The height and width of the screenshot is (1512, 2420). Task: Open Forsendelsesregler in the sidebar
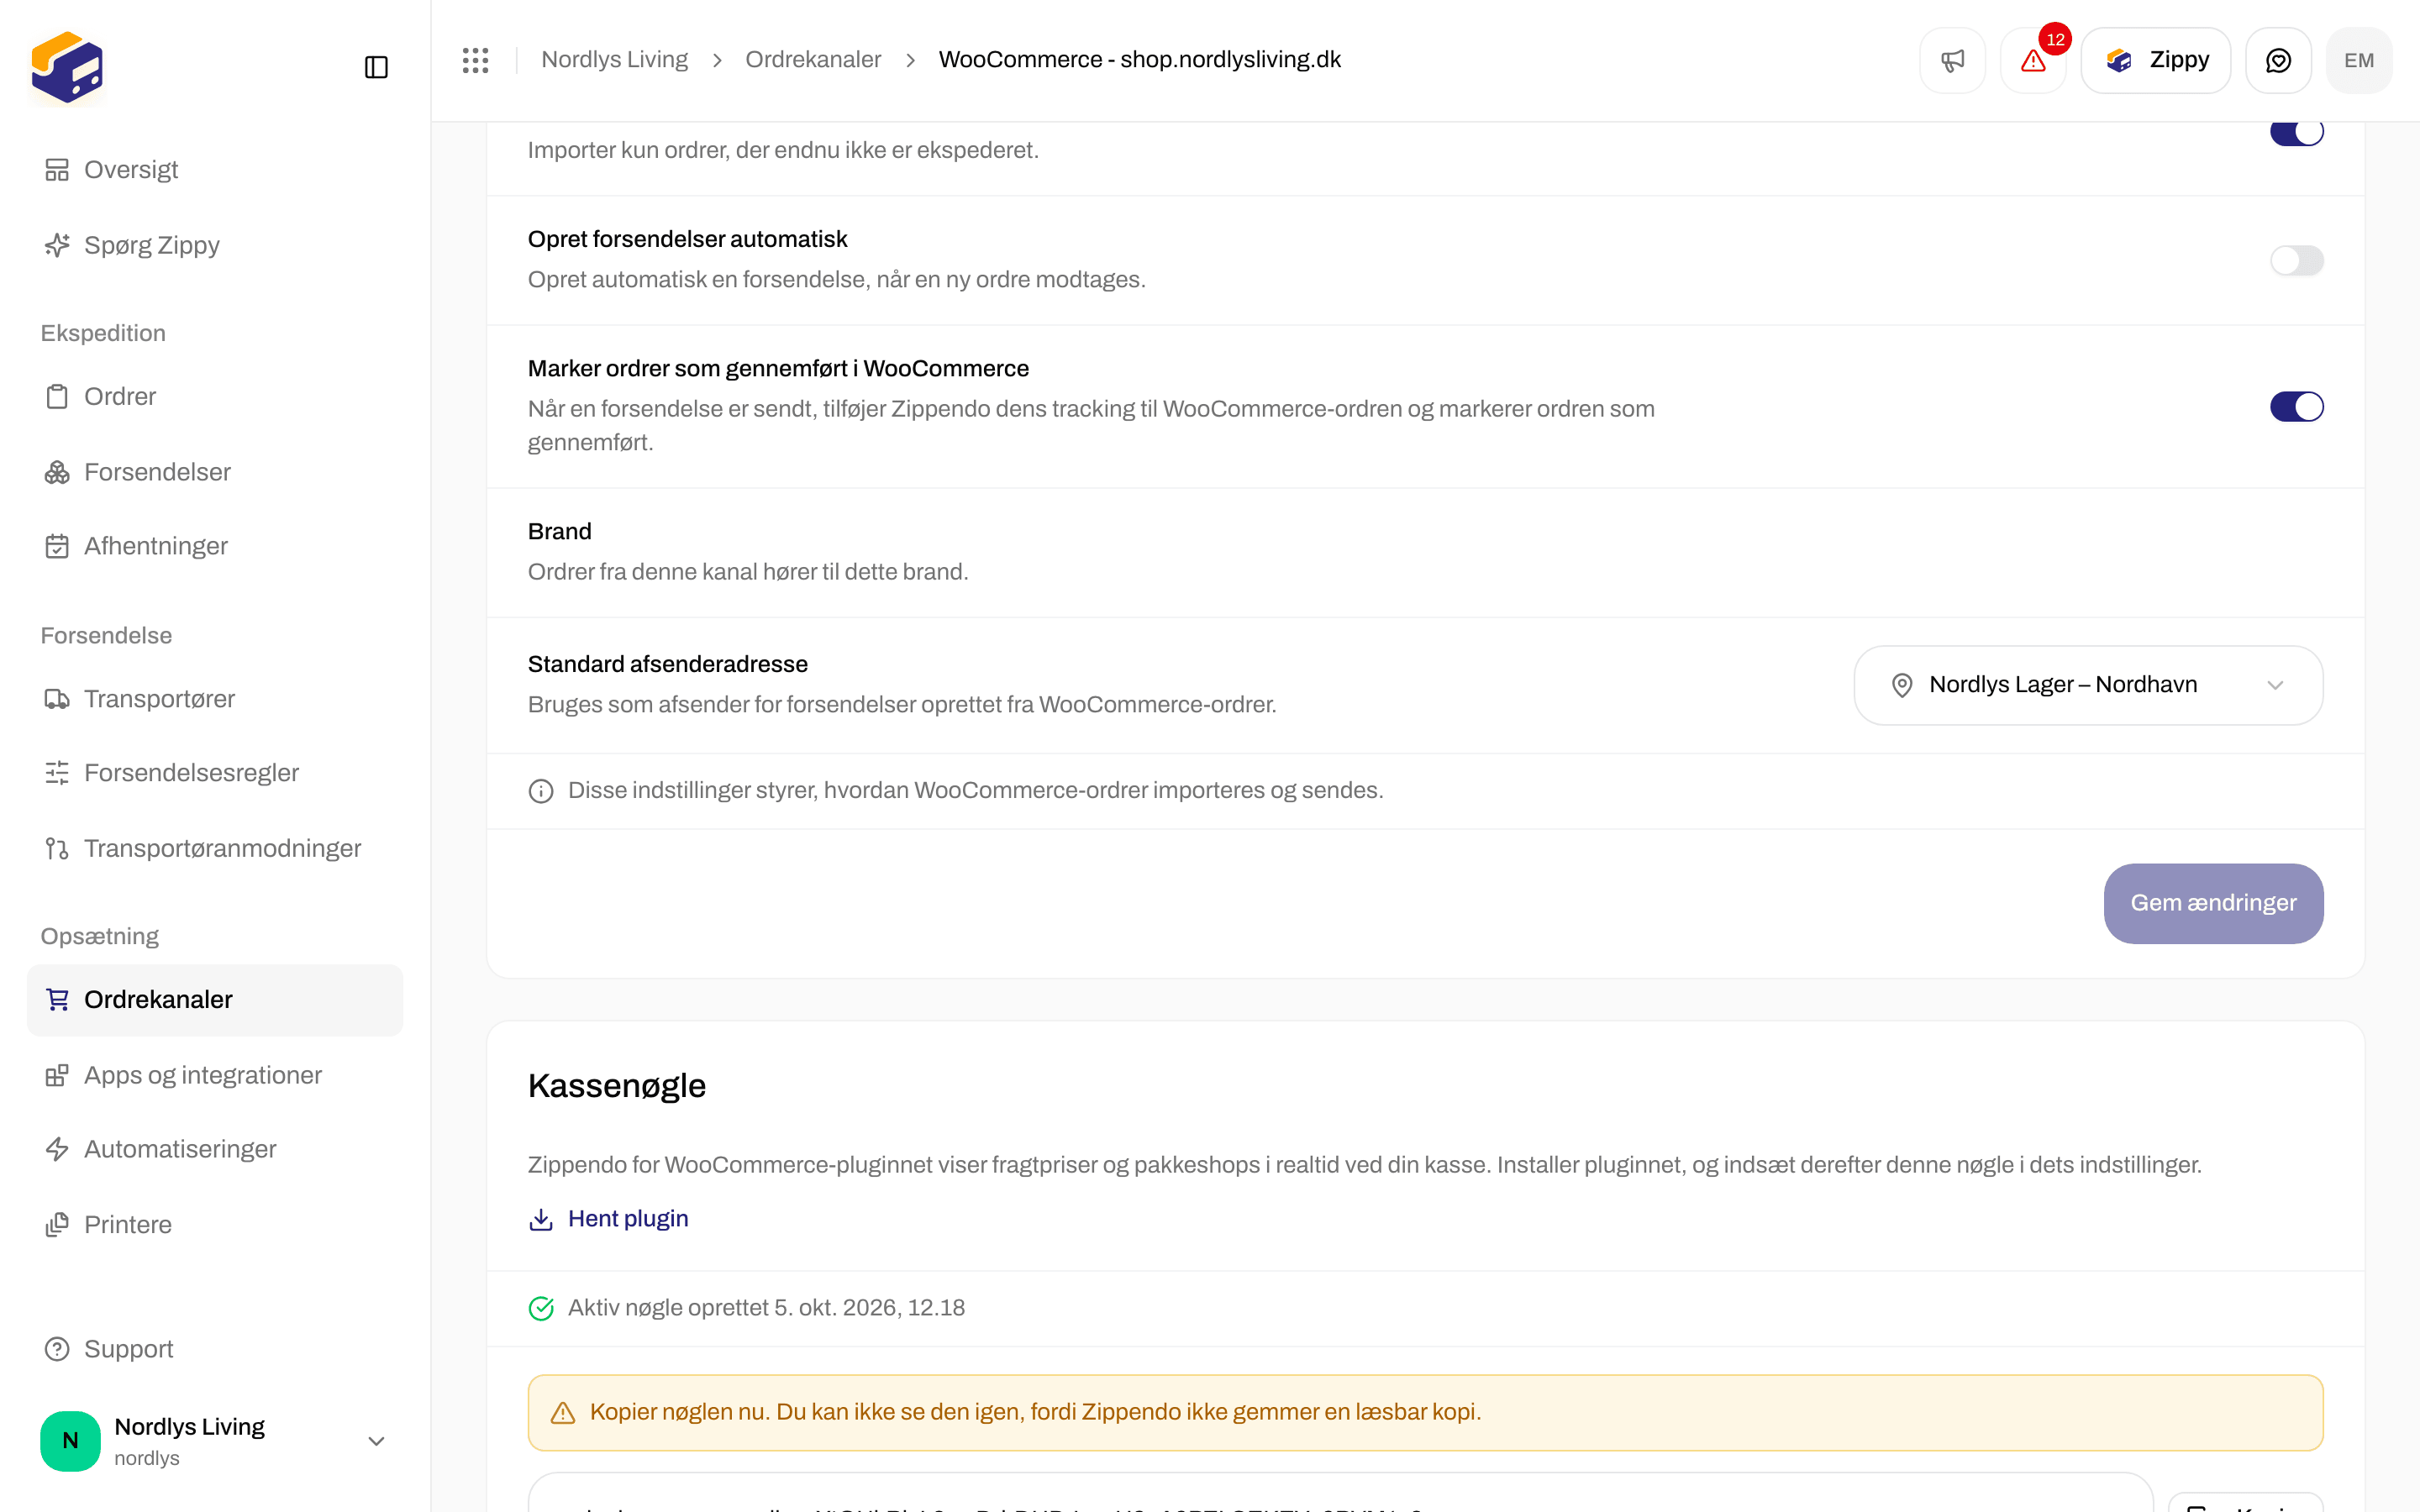tap(214, 773)
